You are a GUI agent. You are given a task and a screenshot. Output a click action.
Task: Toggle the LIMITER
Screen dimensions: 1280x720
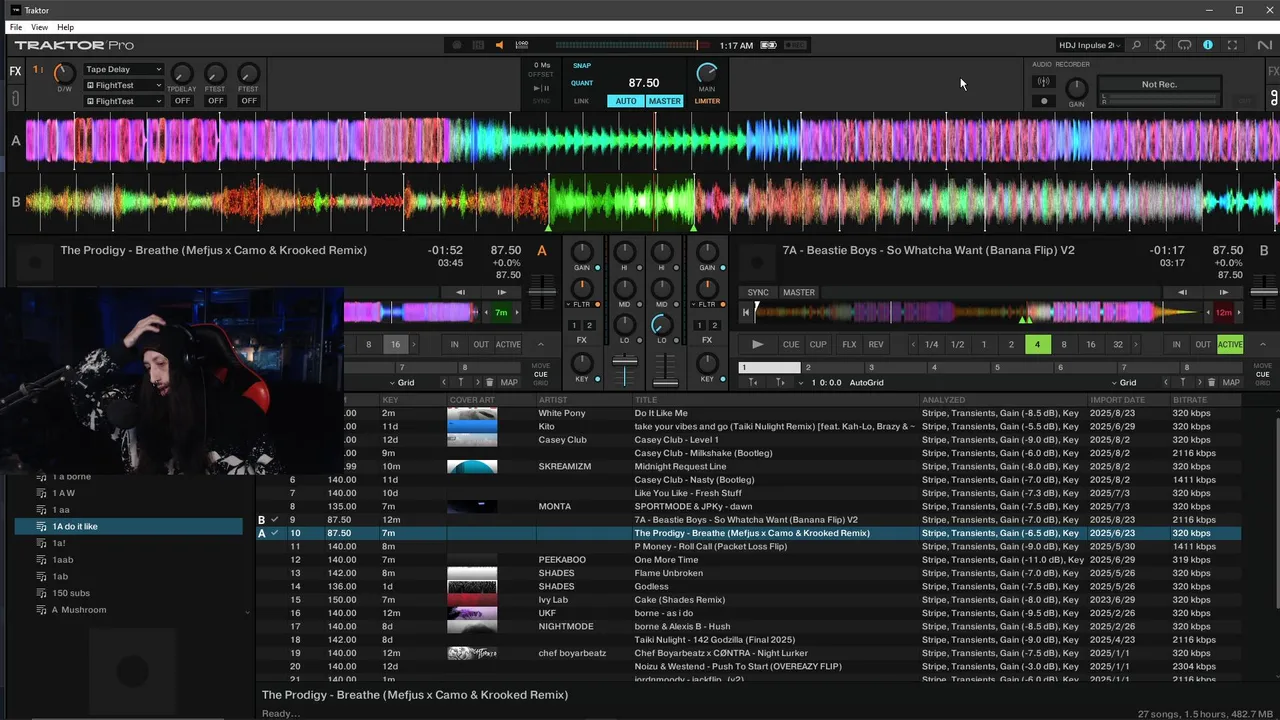(707, 101)
